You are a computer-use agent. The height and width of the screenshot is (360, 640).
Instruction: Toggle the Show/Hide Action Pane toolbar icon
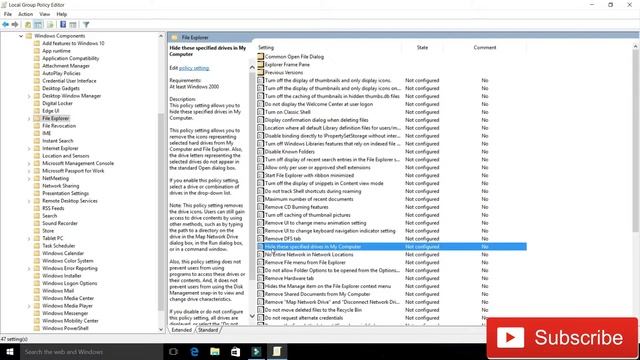[73, 24]
